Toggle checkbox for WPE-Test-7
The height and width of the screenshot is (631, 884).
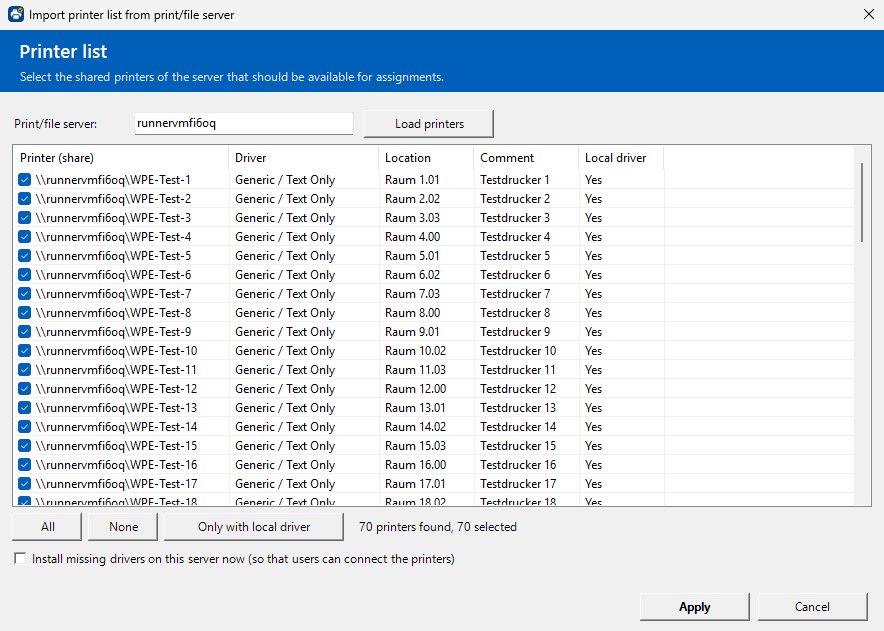coord(24,294)
